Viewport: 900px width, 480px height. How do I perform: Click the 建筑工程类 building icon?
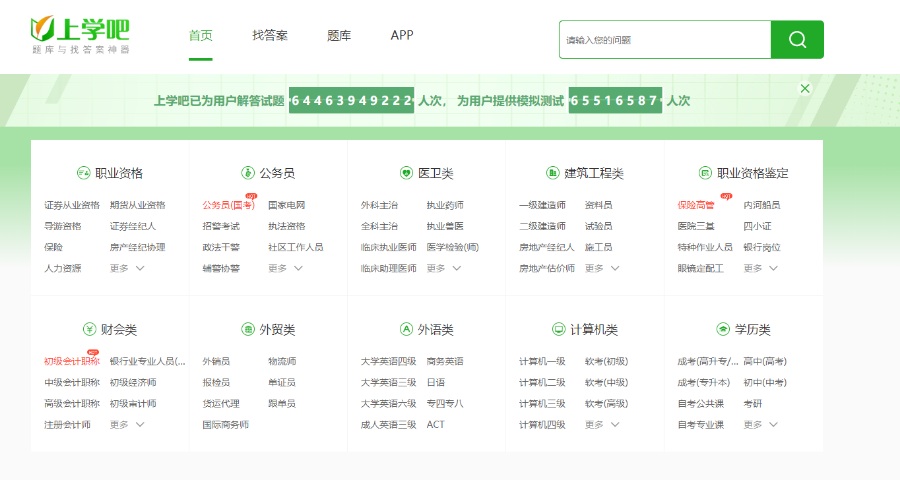pyautogui.click(x=552, y=173)
